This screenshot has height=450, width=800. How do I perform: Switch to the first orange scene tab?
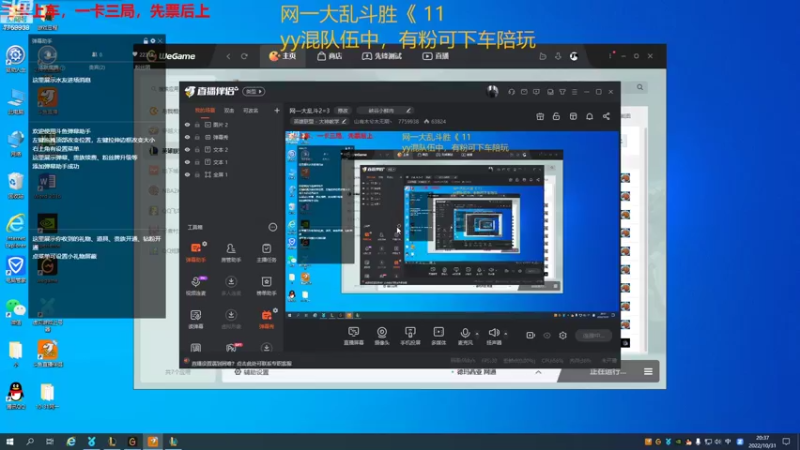point(205,110)
